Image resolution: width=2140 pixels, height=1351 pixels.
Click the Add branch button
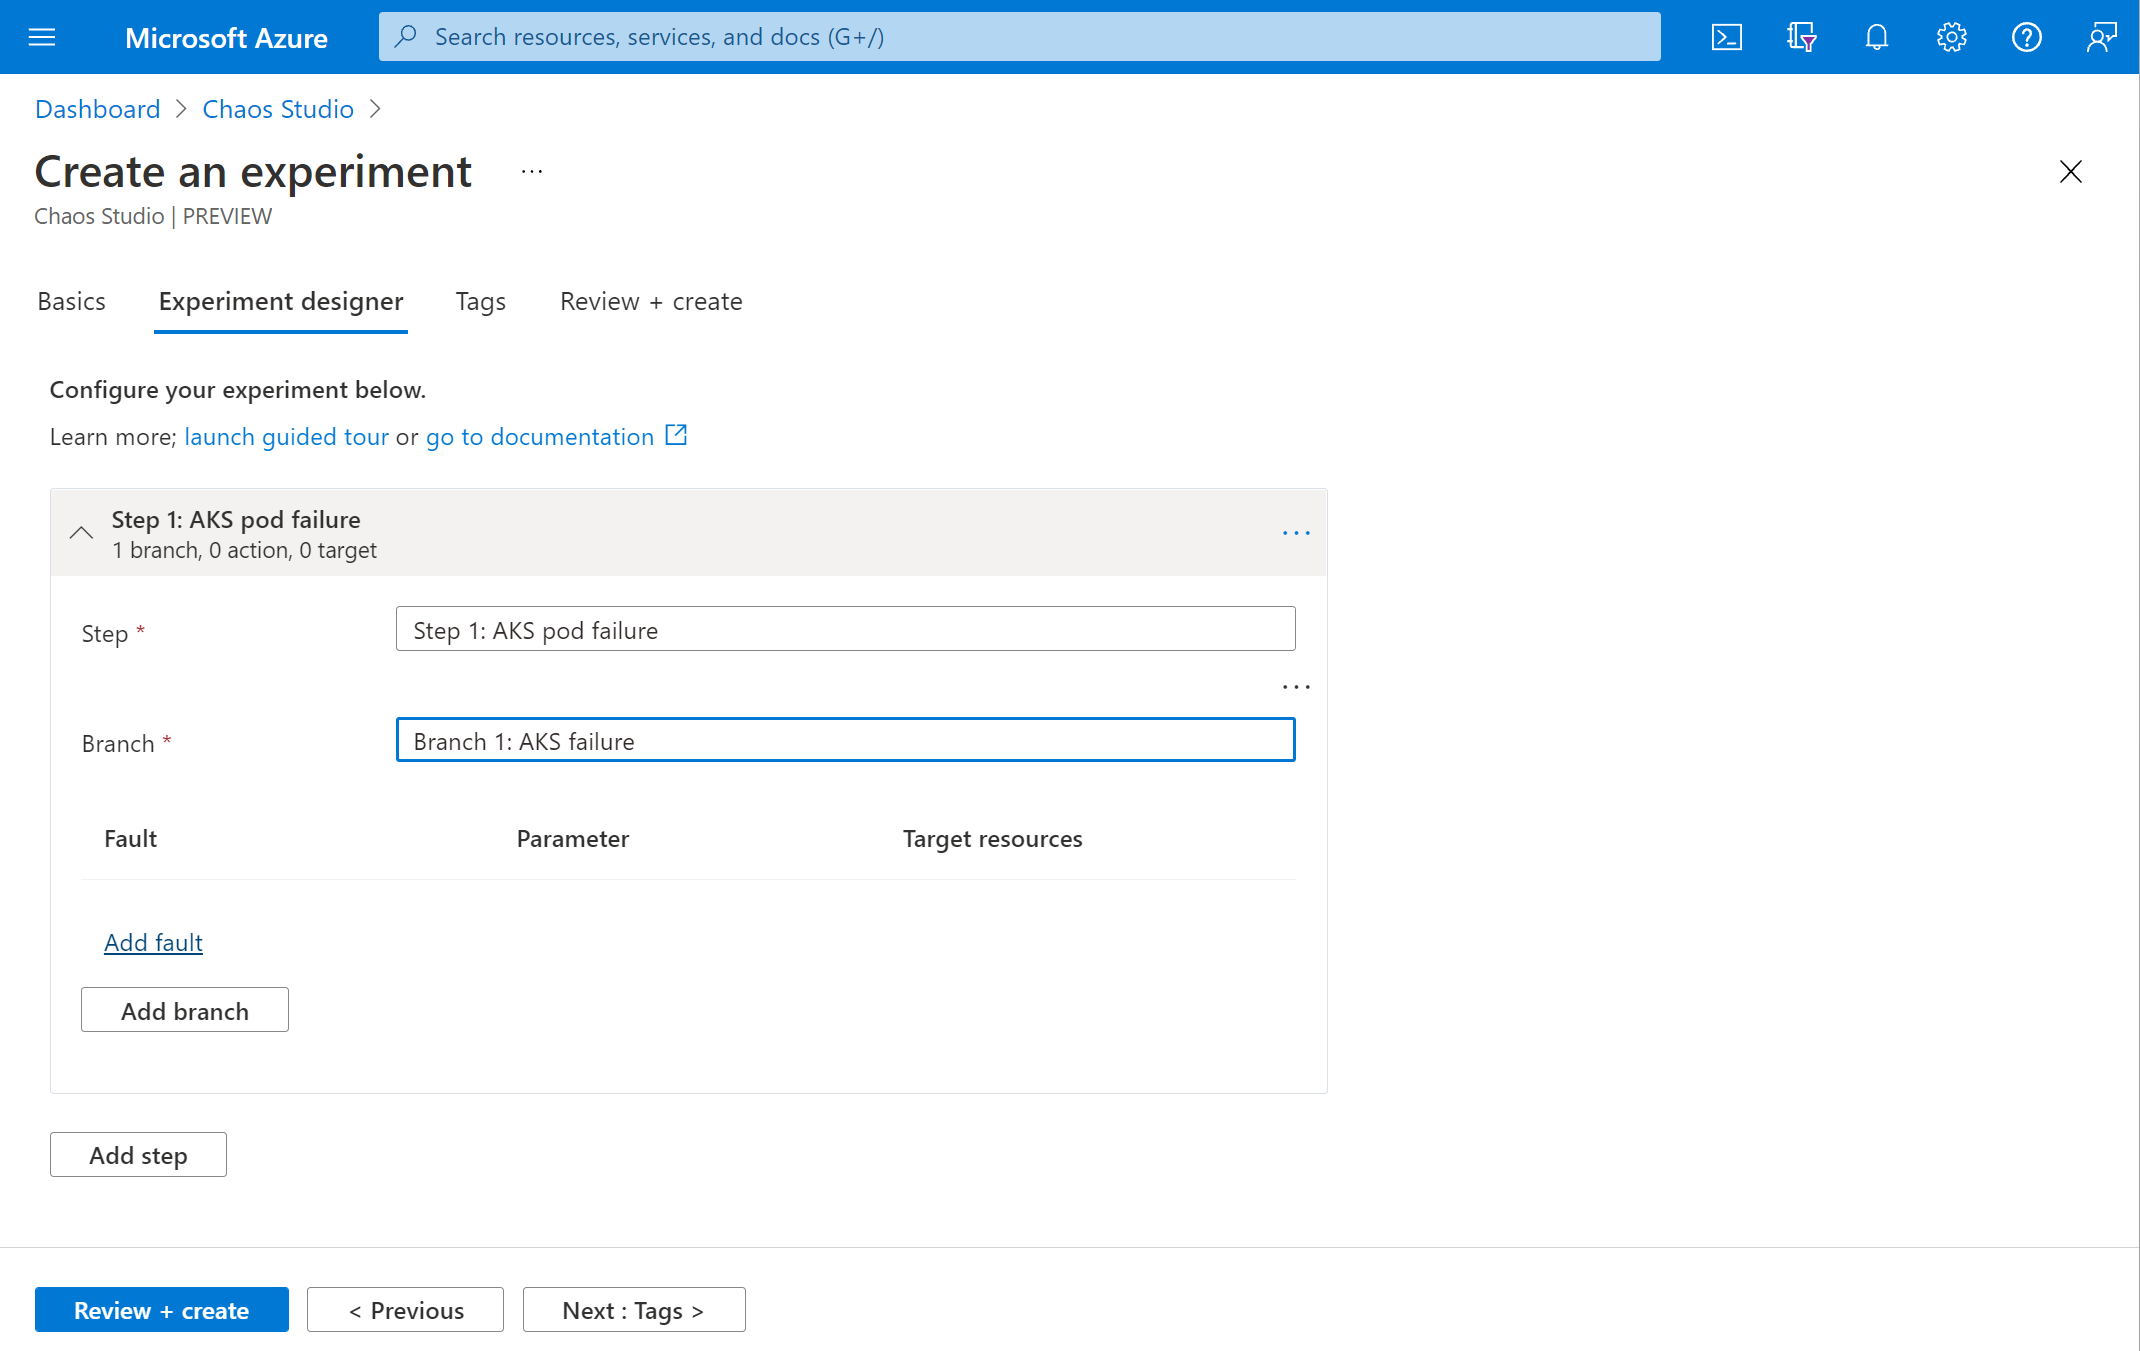click(x=185, y=1009)
